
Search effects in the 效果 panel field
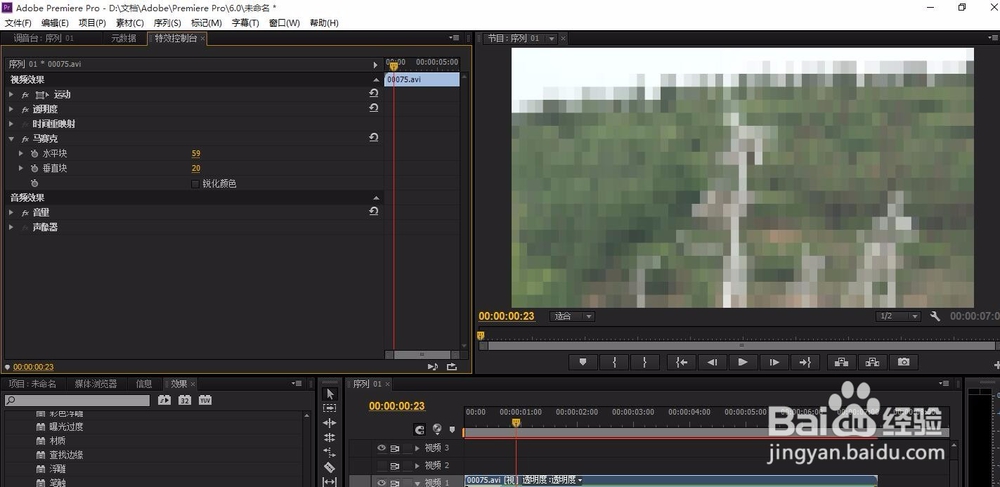click(x=77, y=400)
